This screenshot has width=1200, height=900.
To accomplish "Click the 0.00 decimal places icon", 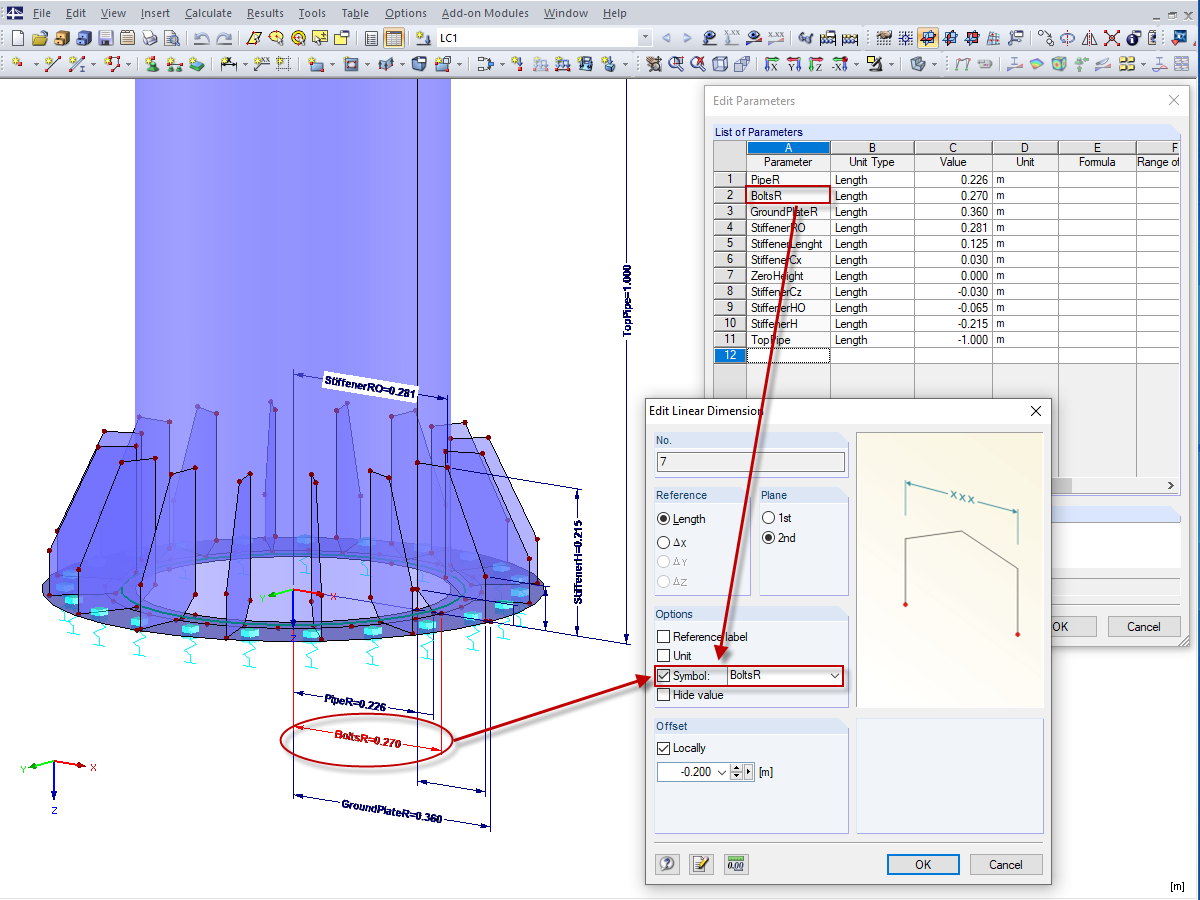I will [737, 864].
